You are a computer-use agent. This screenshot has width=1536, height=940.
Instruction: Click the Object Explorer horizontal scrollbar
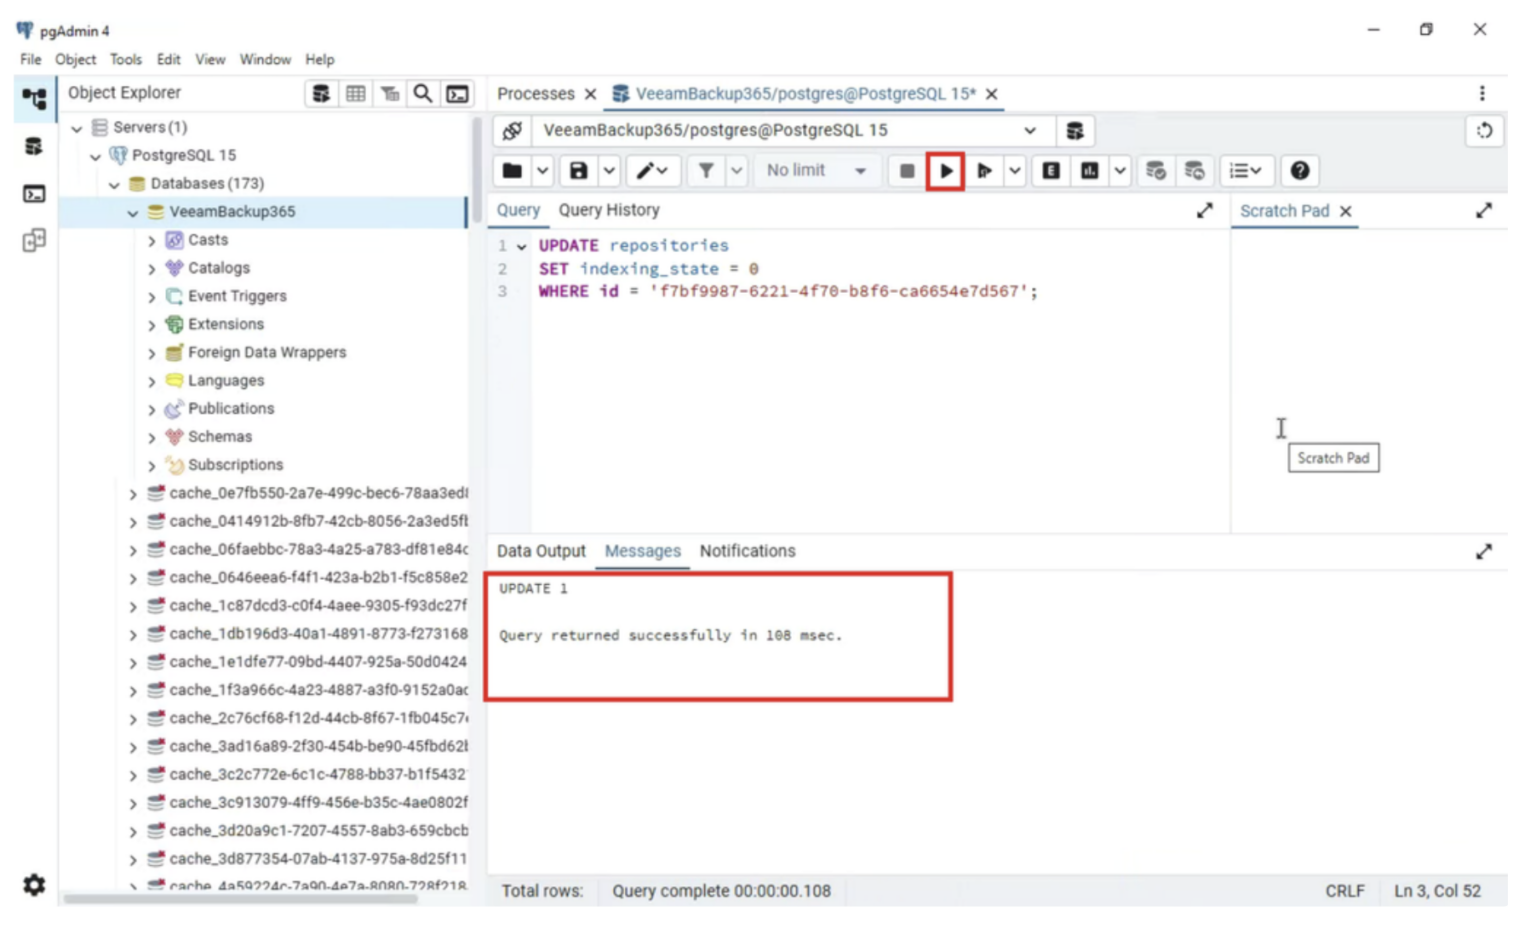(240, 898)
